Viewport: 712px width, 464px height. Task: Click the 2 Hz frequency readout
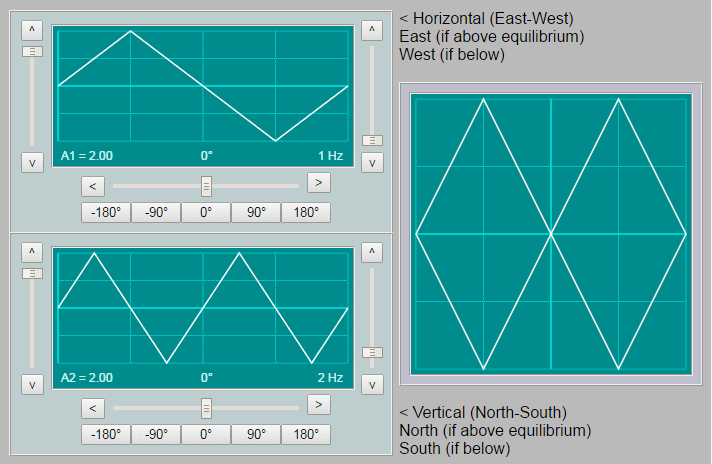(x=330, y=378)
